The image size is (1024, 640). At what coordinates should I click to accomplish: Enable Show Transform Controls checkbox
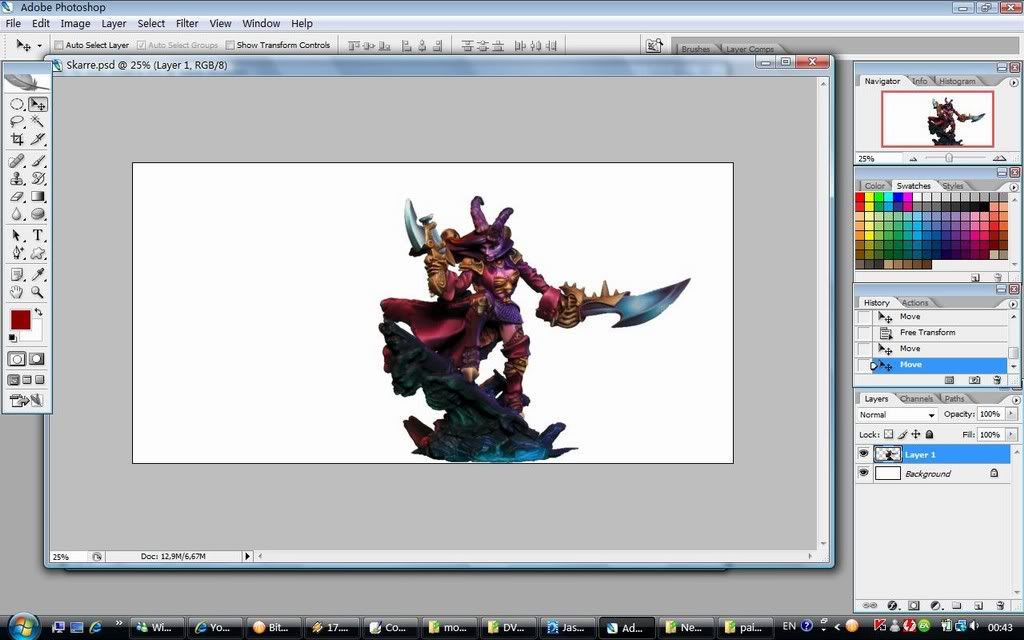(x=230, y=45)
